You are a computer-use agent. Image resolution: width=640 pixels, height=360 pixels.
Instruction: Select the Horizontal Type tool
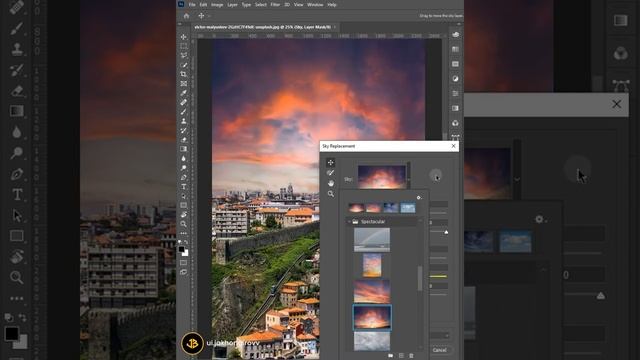(184, 187)
